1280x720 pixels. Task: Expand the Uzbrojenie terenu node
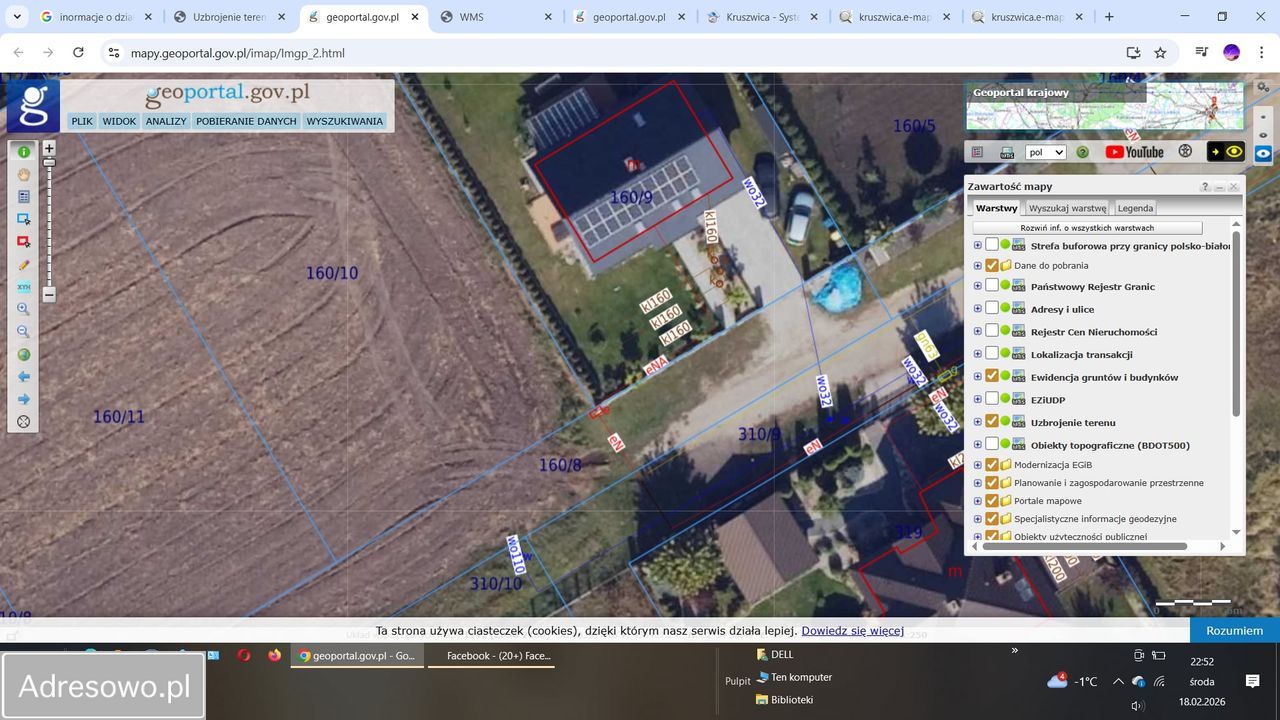click(978, 422)
